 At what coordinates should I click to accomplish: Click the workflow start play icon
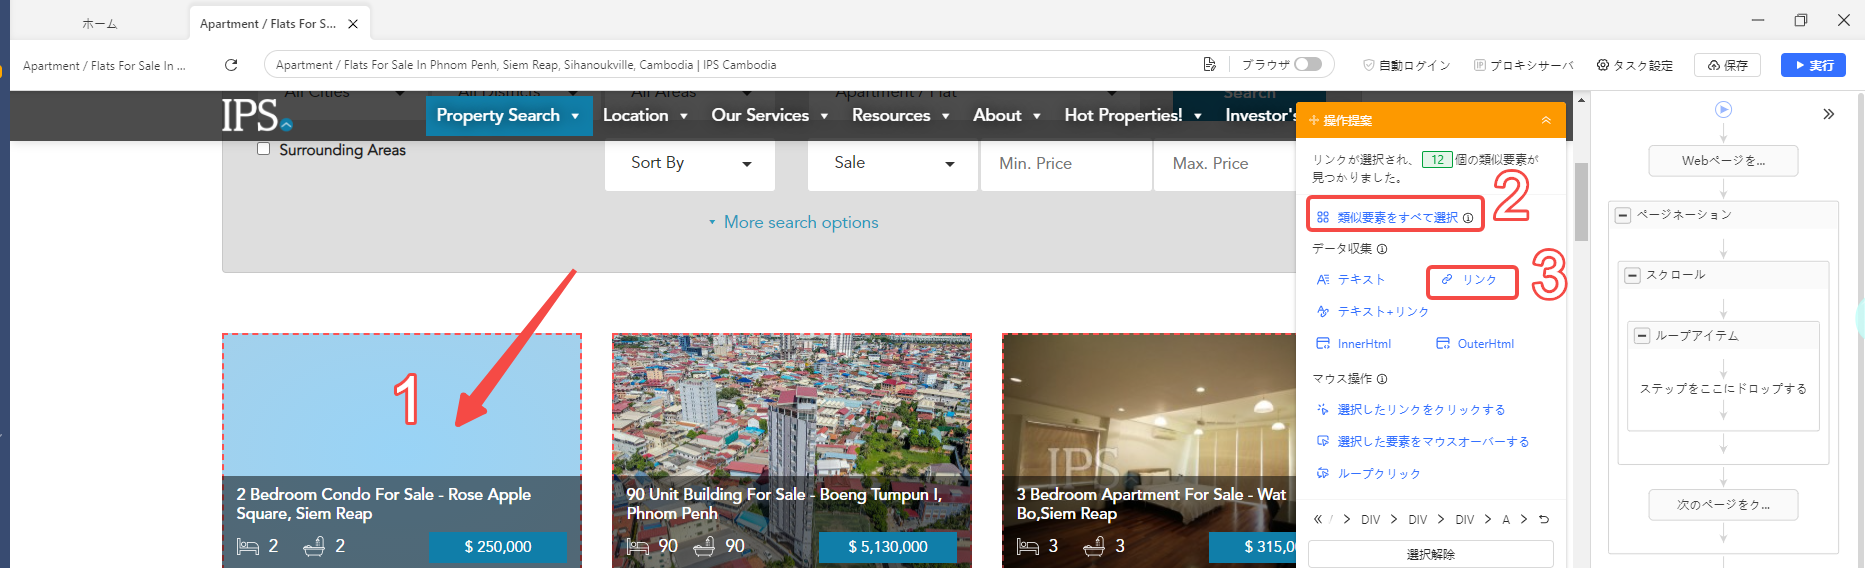point(1723,110)
